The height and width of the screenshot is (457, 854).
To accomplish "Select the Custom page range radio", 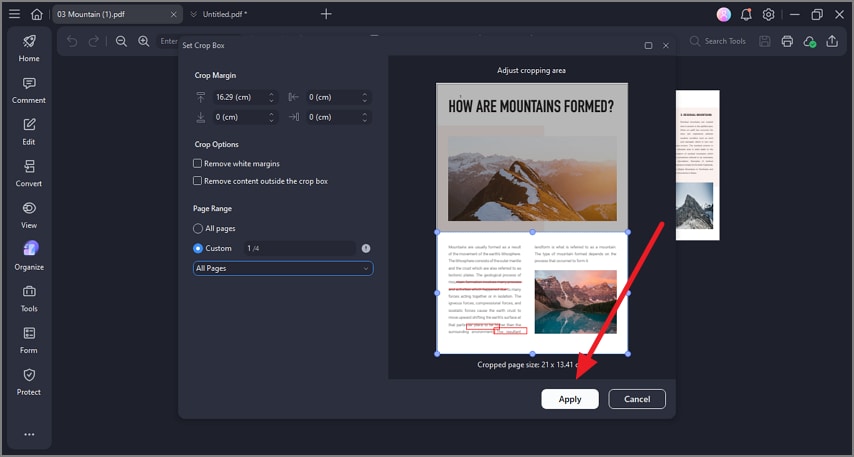I will pyautogui.click(x=198, y=248).
